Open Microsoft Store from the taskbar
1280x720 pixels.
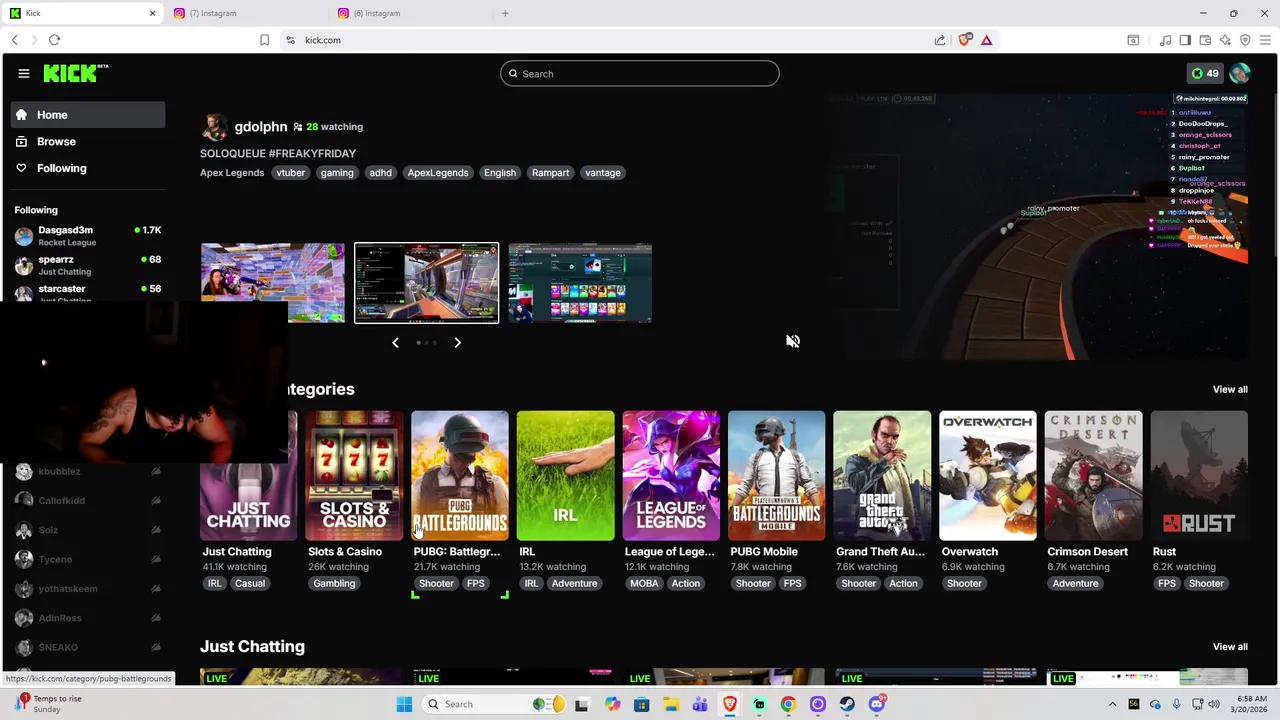tap(641, 704)
